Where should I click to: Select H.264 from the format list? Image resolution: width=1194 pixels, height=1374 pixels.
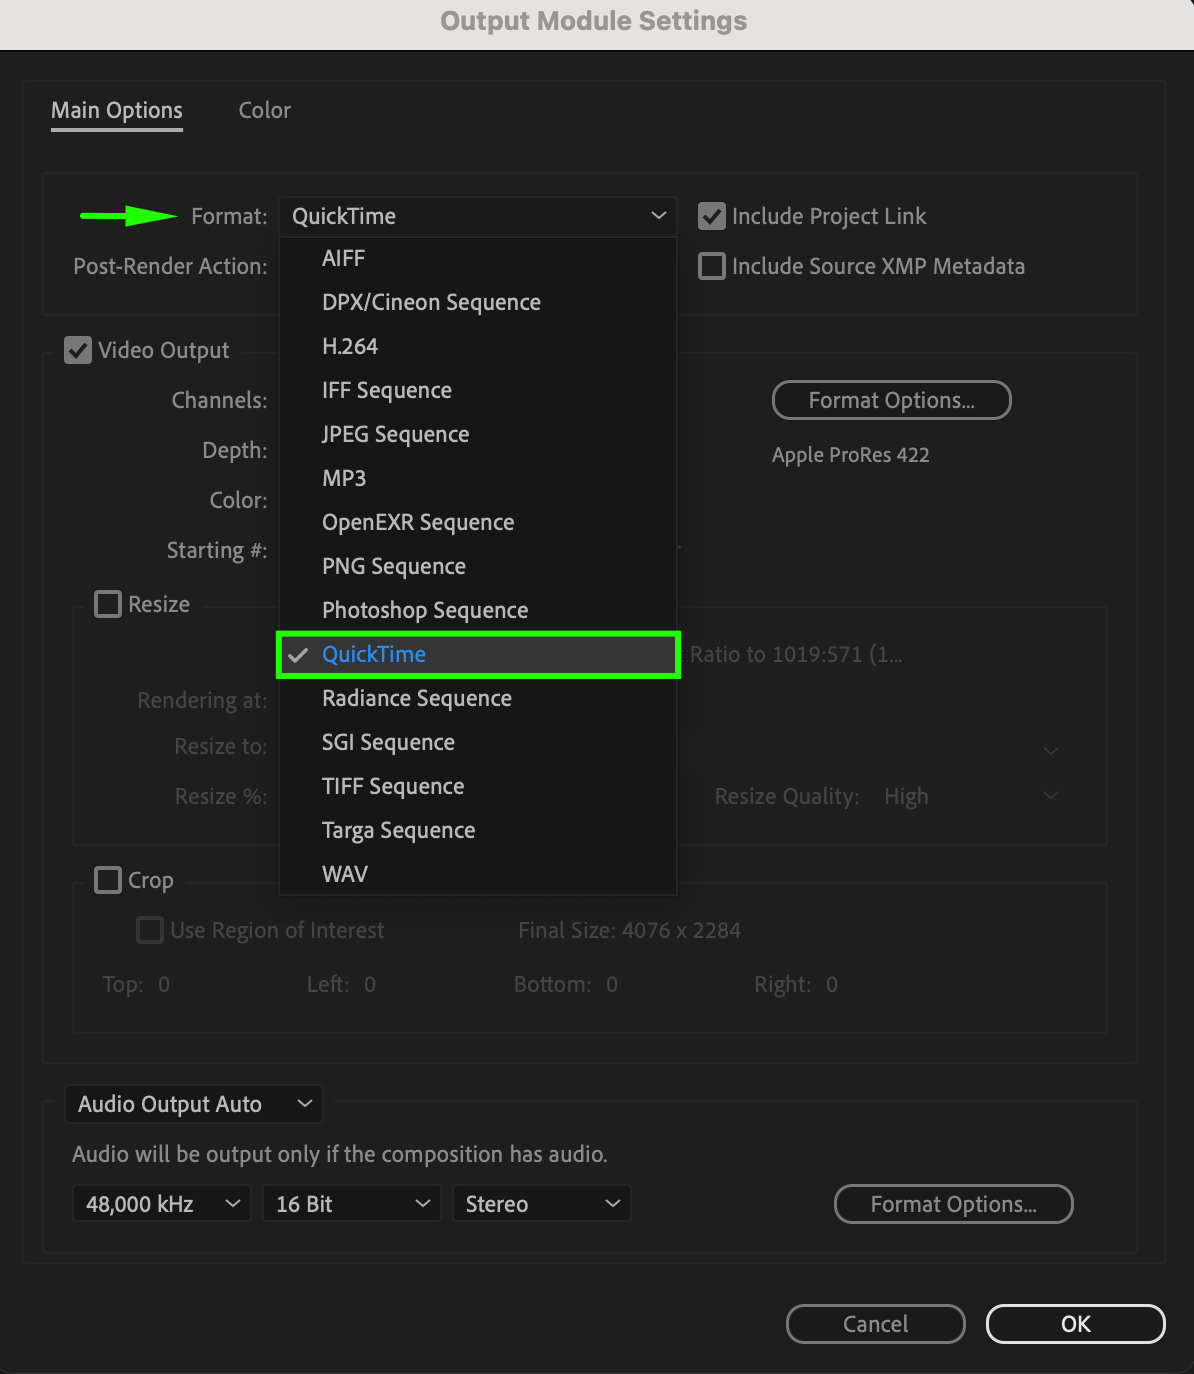[x=350, y=346]
